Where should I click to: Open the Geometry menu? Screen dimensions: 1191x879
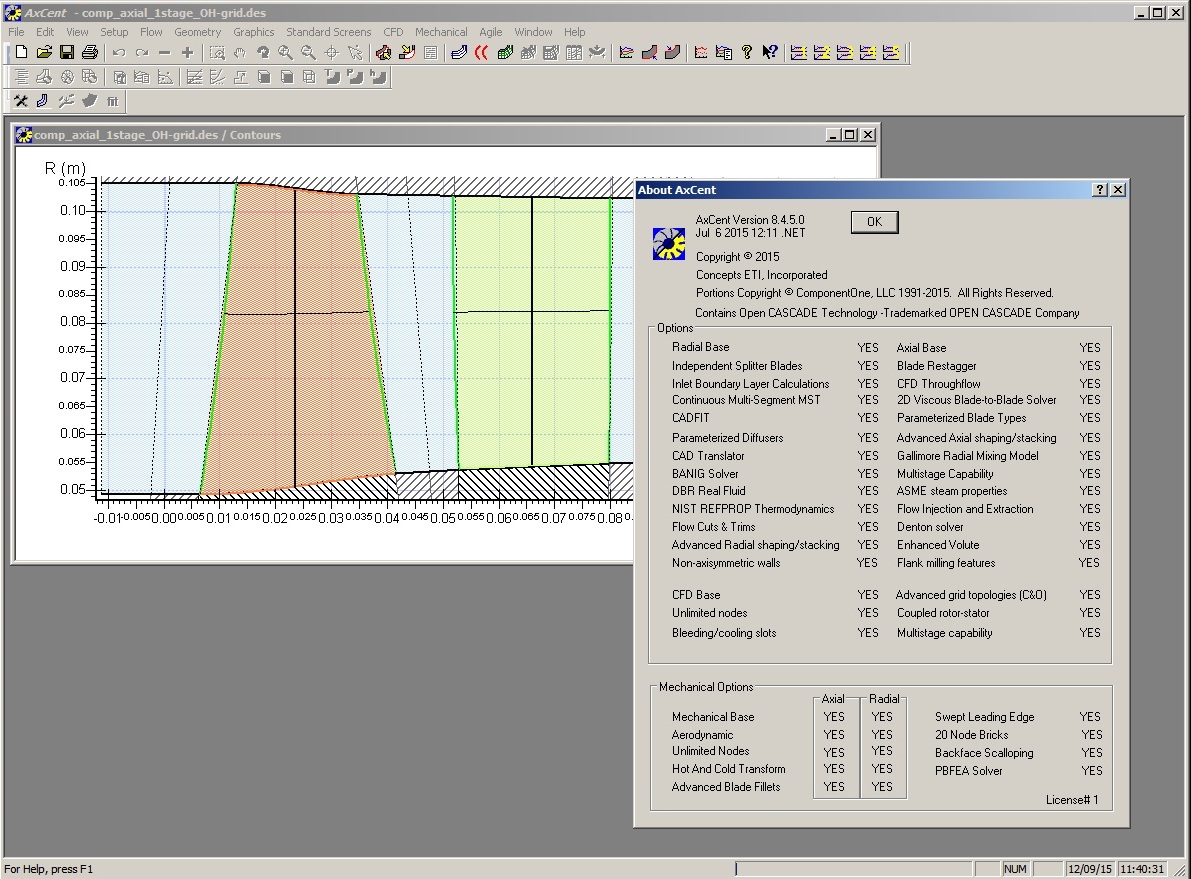click(x=197, y=32)
